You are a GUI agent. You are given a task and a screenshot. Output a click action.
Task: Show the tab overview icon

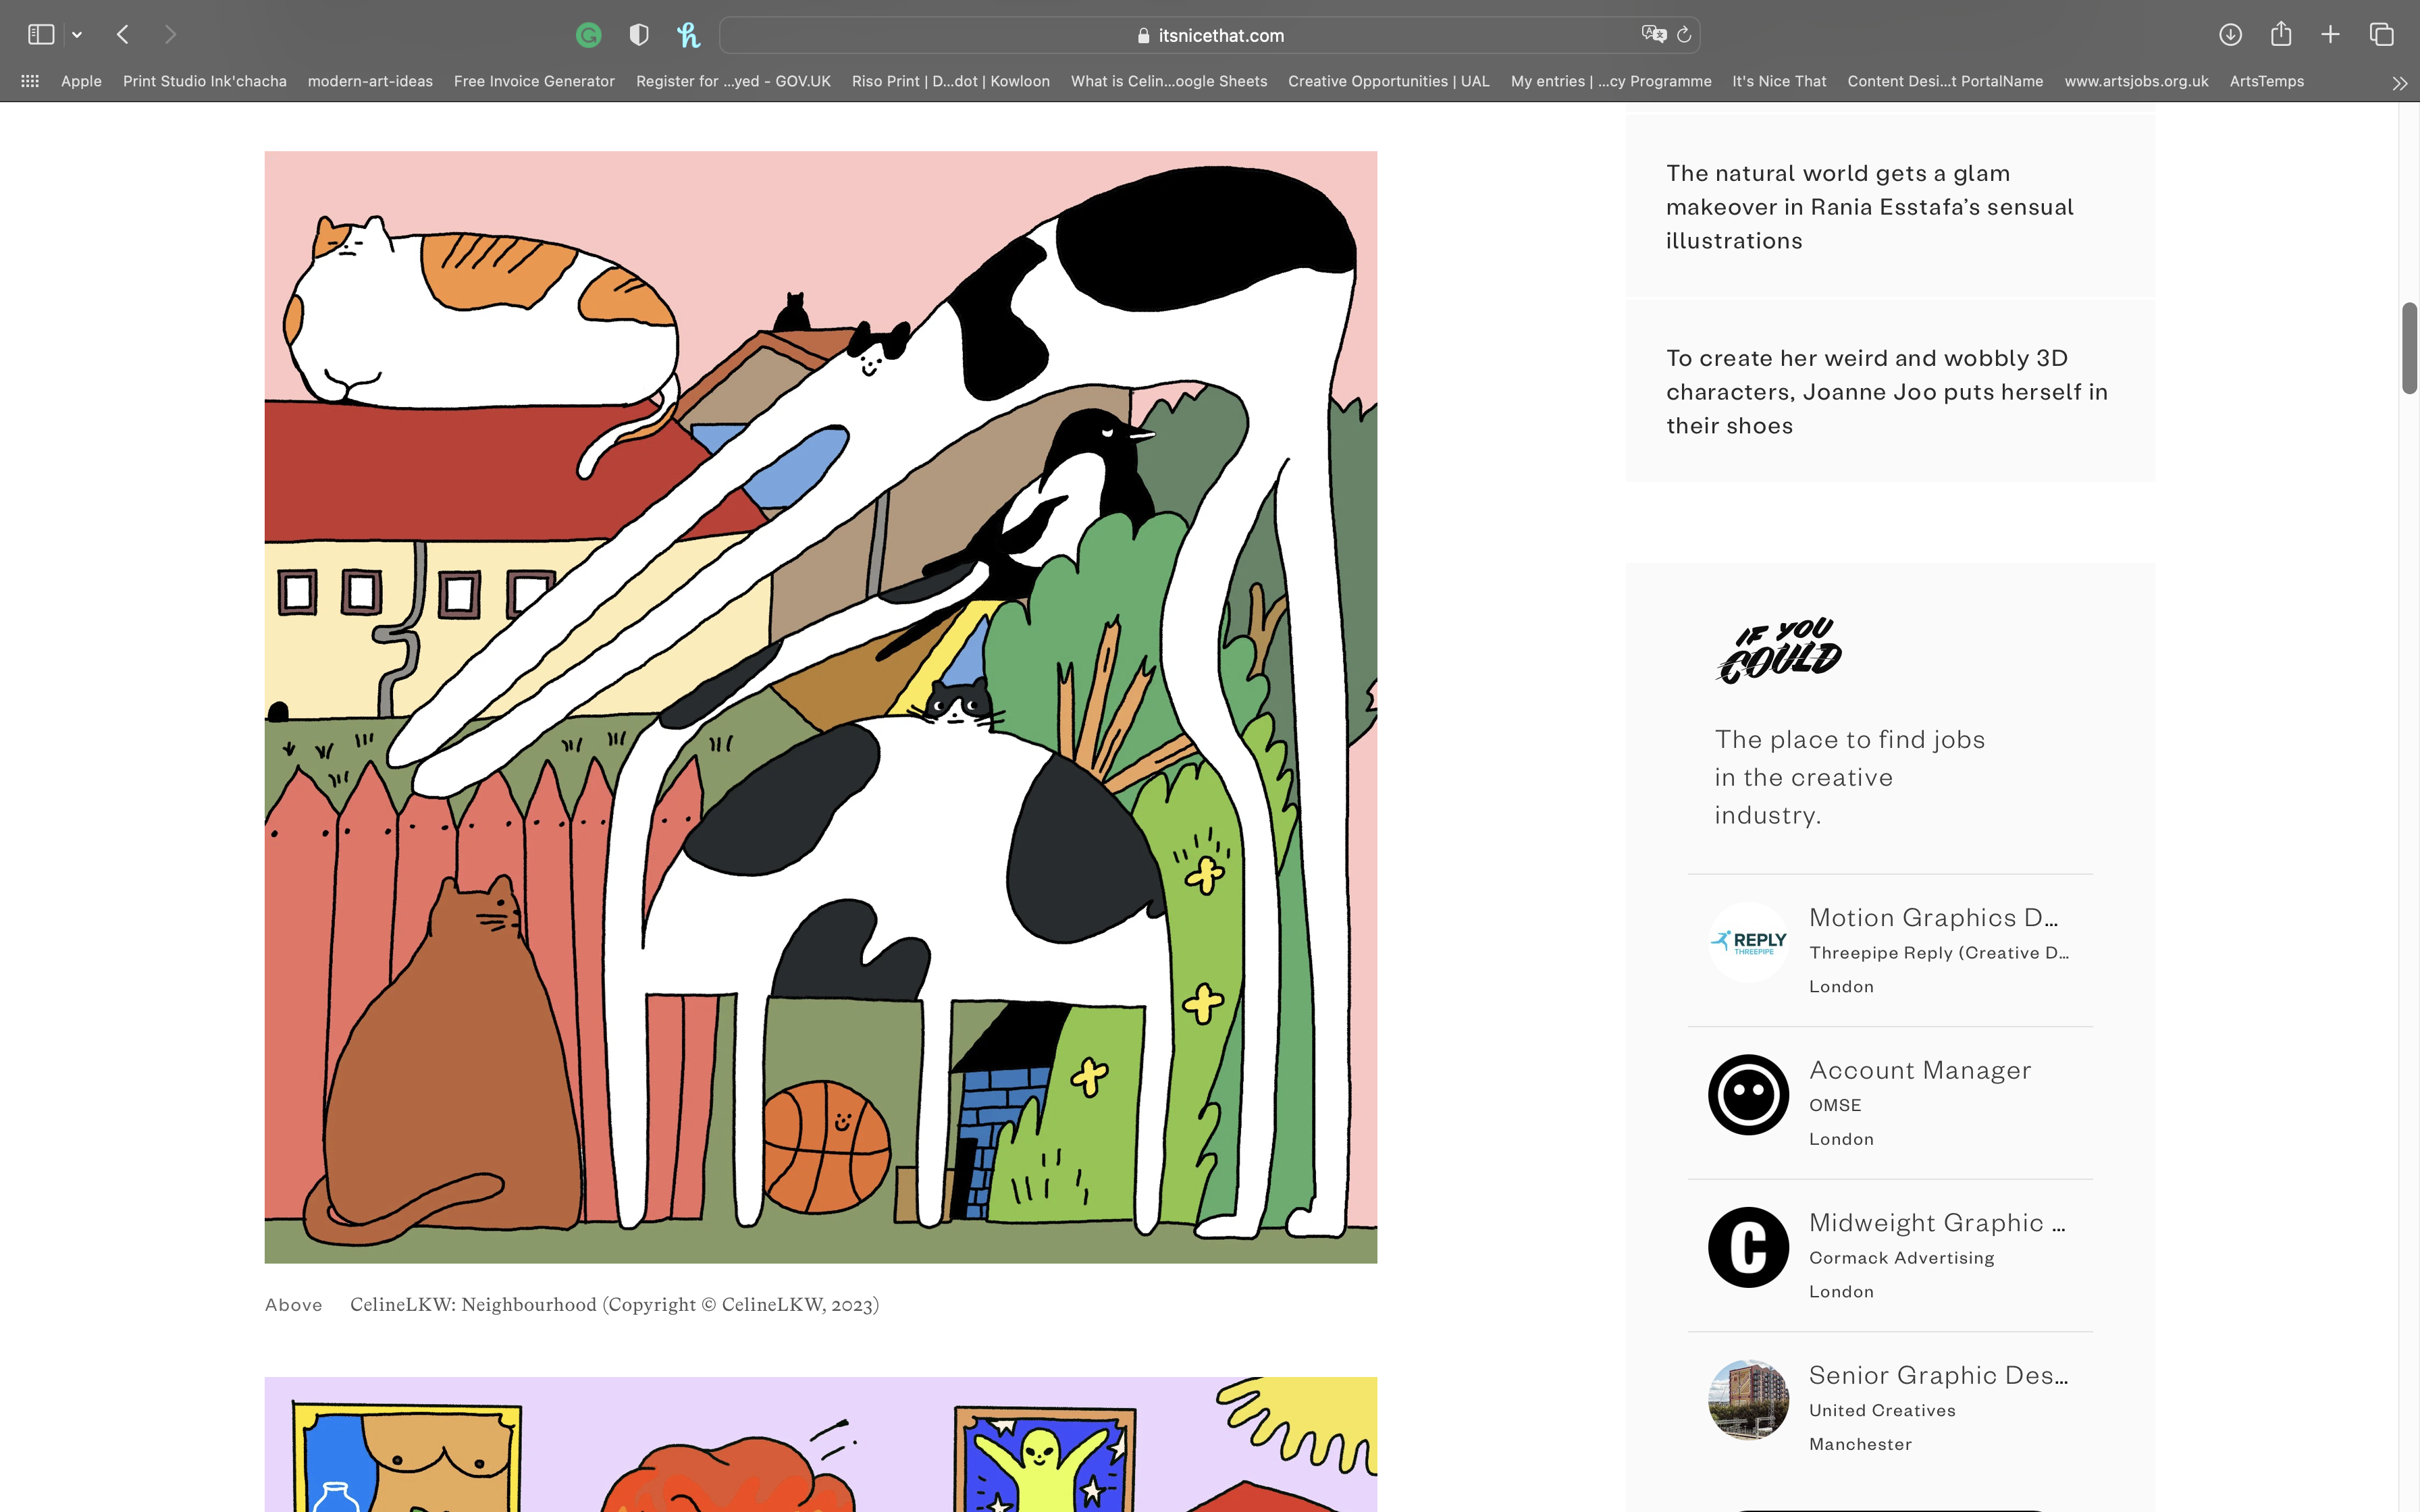point(2382,35)
